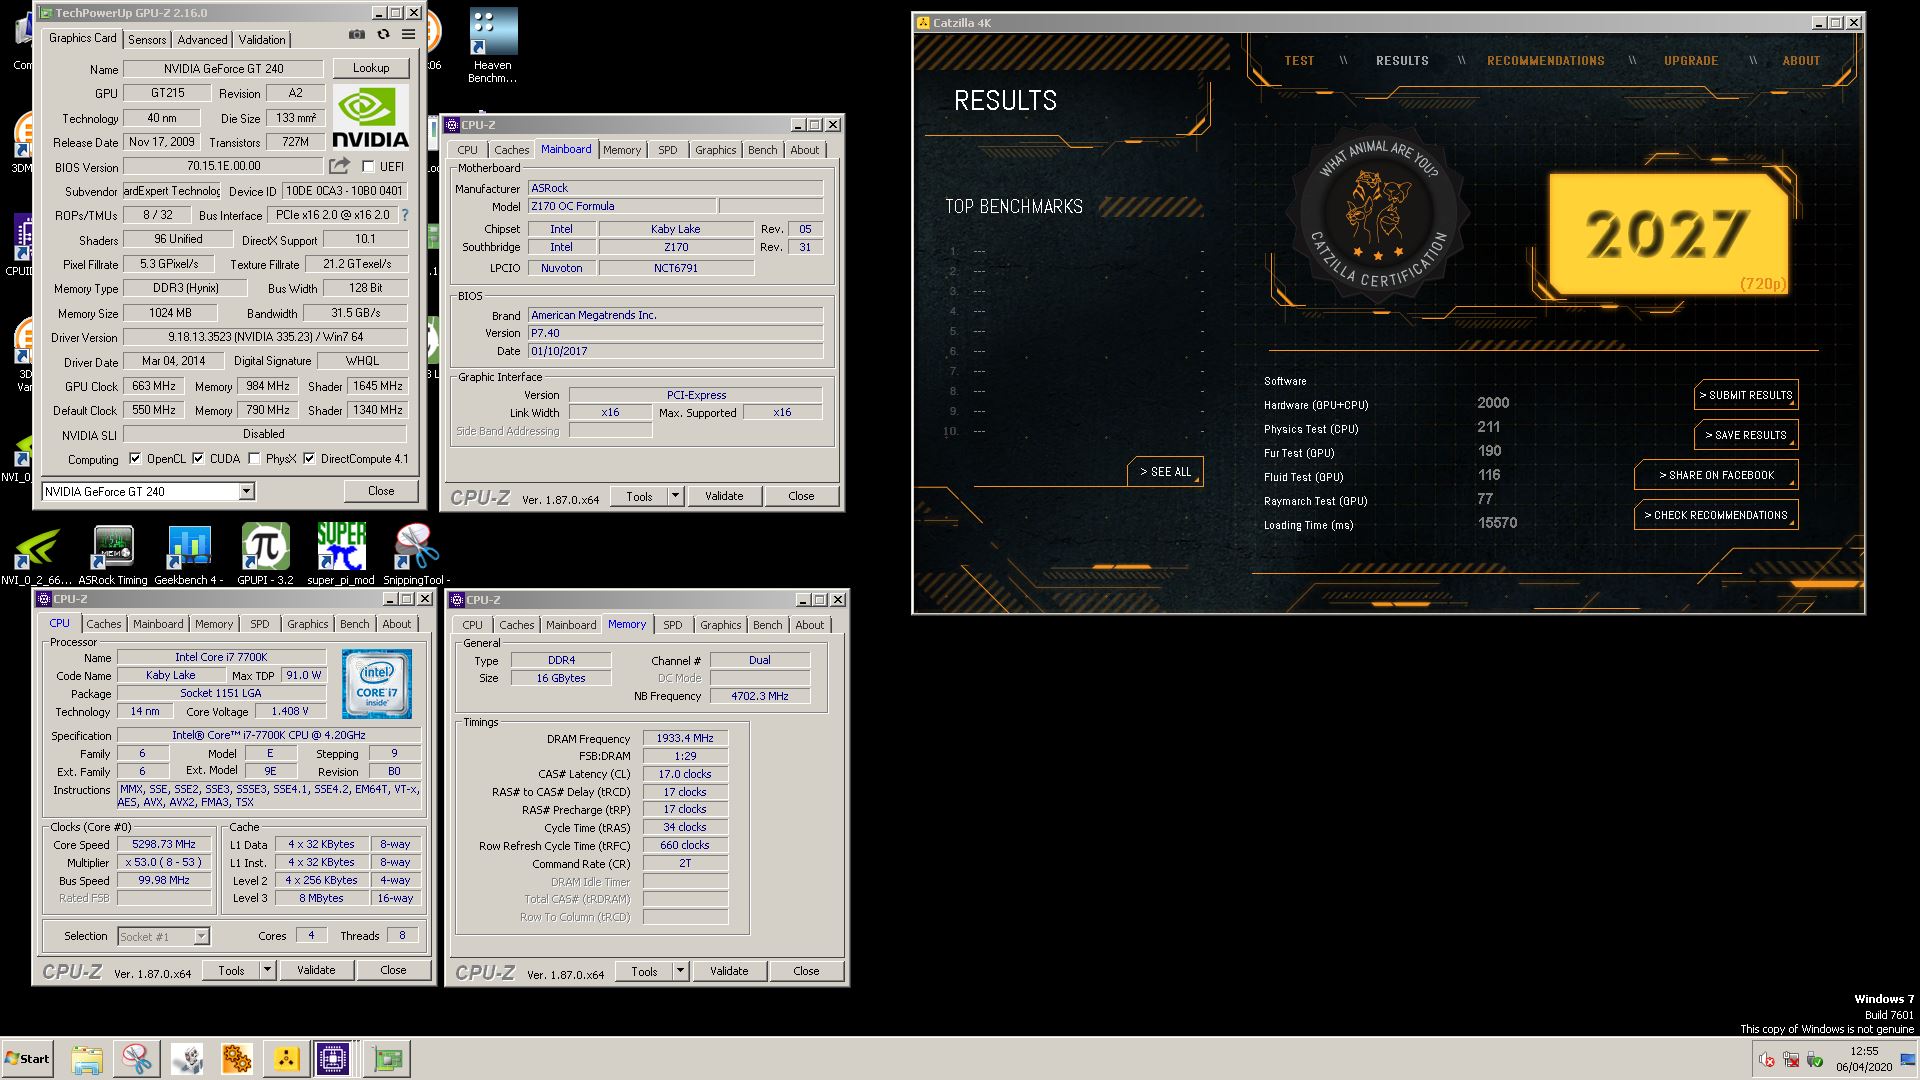Screen dimensions: 1920x1080
Task: Refresh GPU-Z data using the refresh icon
Action: [x=383, y=34]
